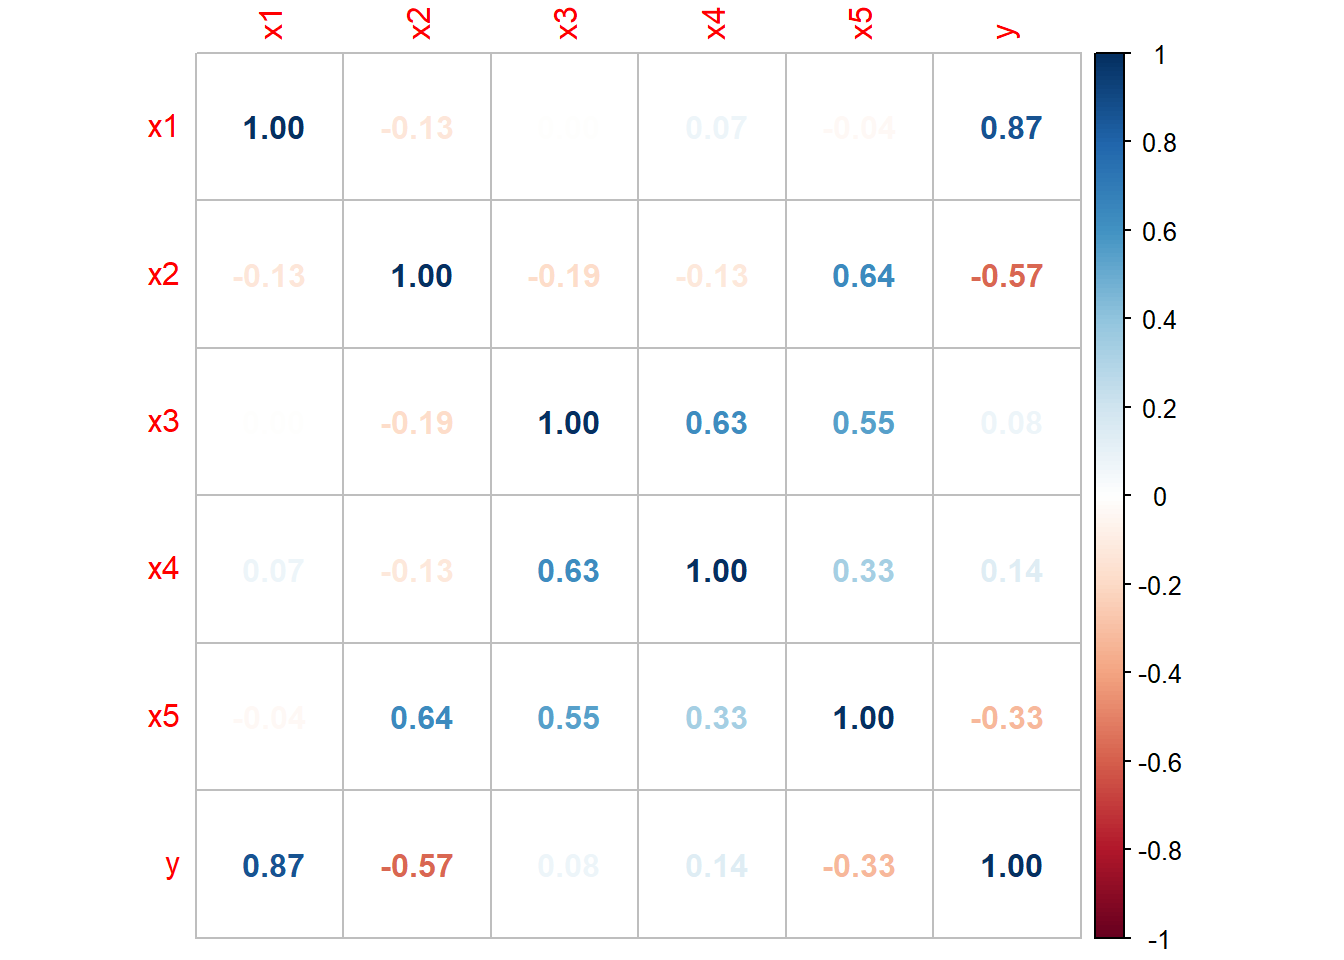Click the -0.4 tick label on legend
The width and height of the screenshot is (1344, 960).
[x=1159, y=674]
